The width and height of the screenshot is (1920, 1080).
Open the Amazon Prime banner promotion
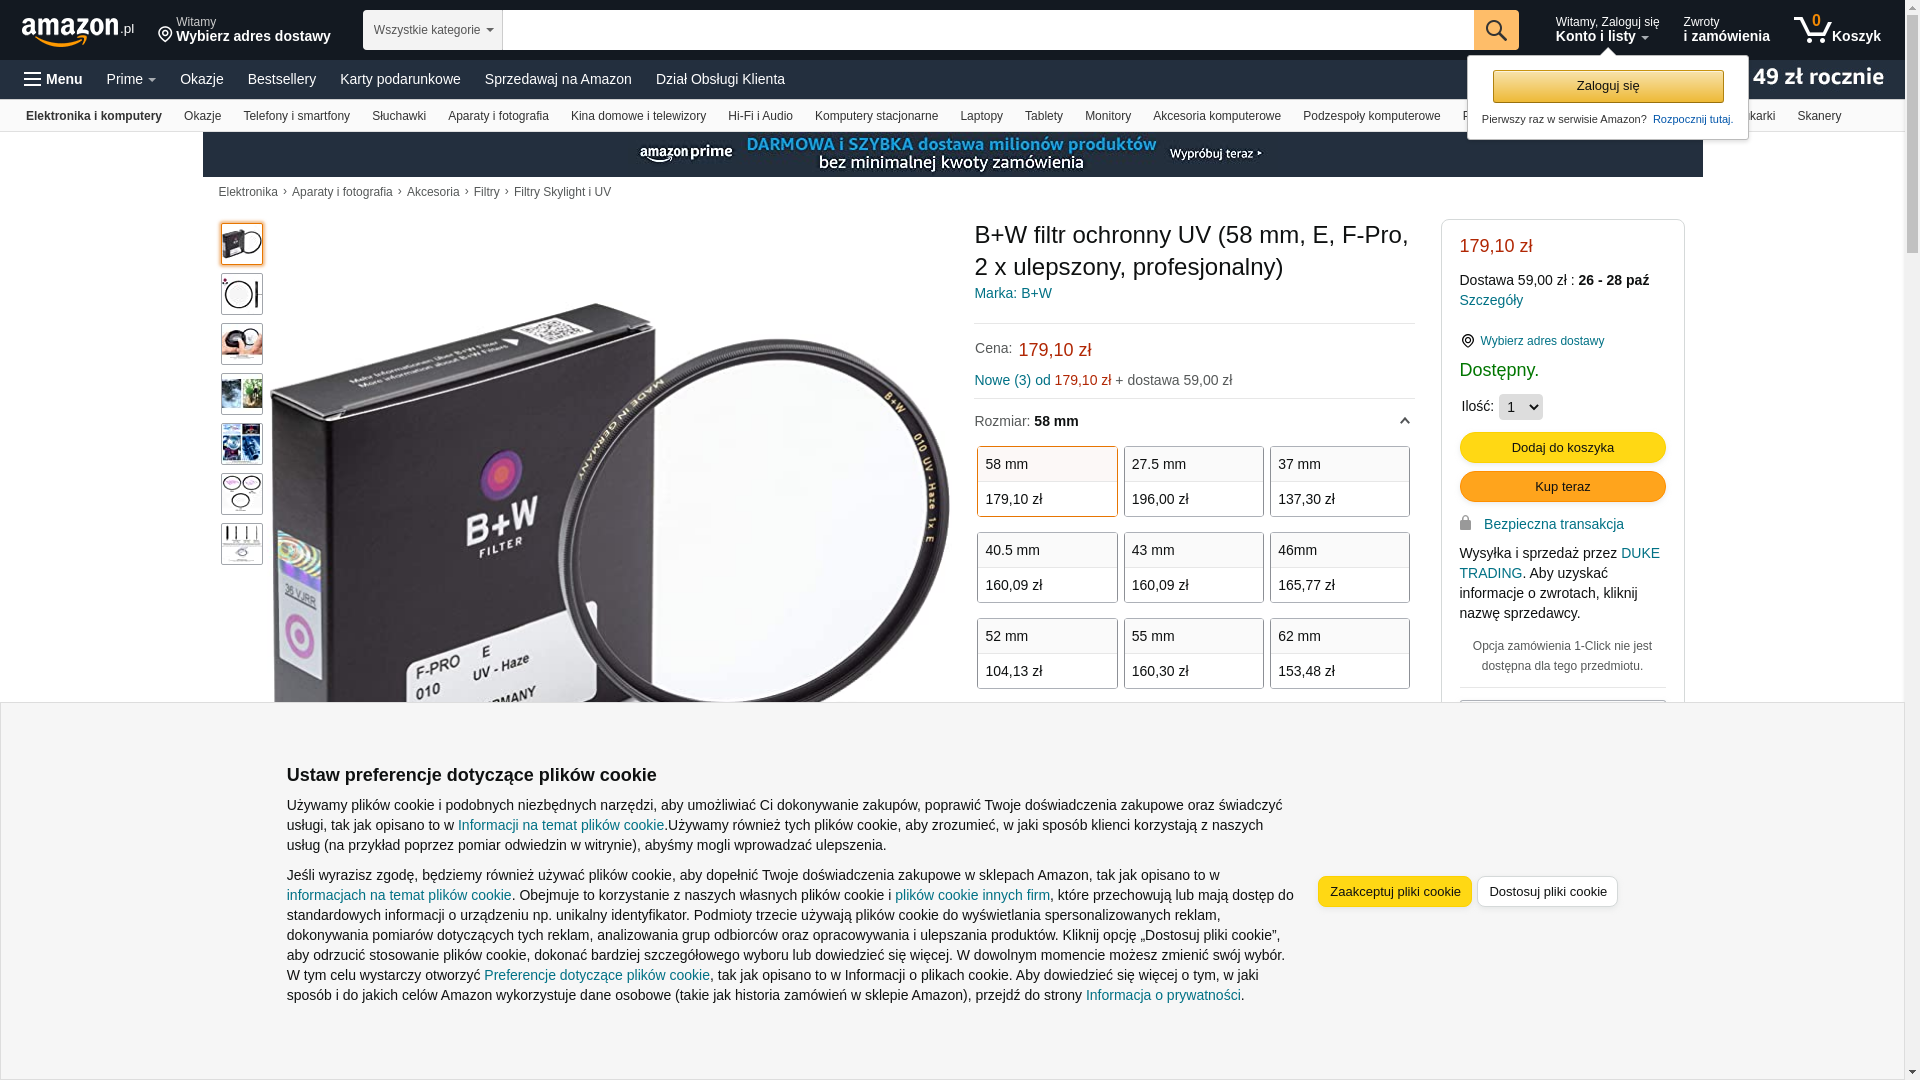pyautogui.click(x=952, y=154)
